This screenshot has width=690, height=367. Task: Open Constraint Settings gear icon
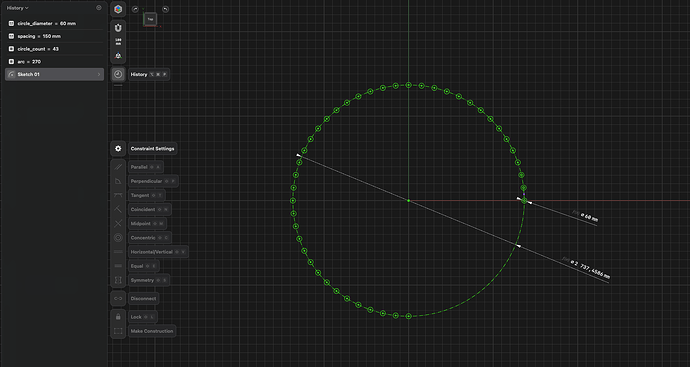click(118, 149)
